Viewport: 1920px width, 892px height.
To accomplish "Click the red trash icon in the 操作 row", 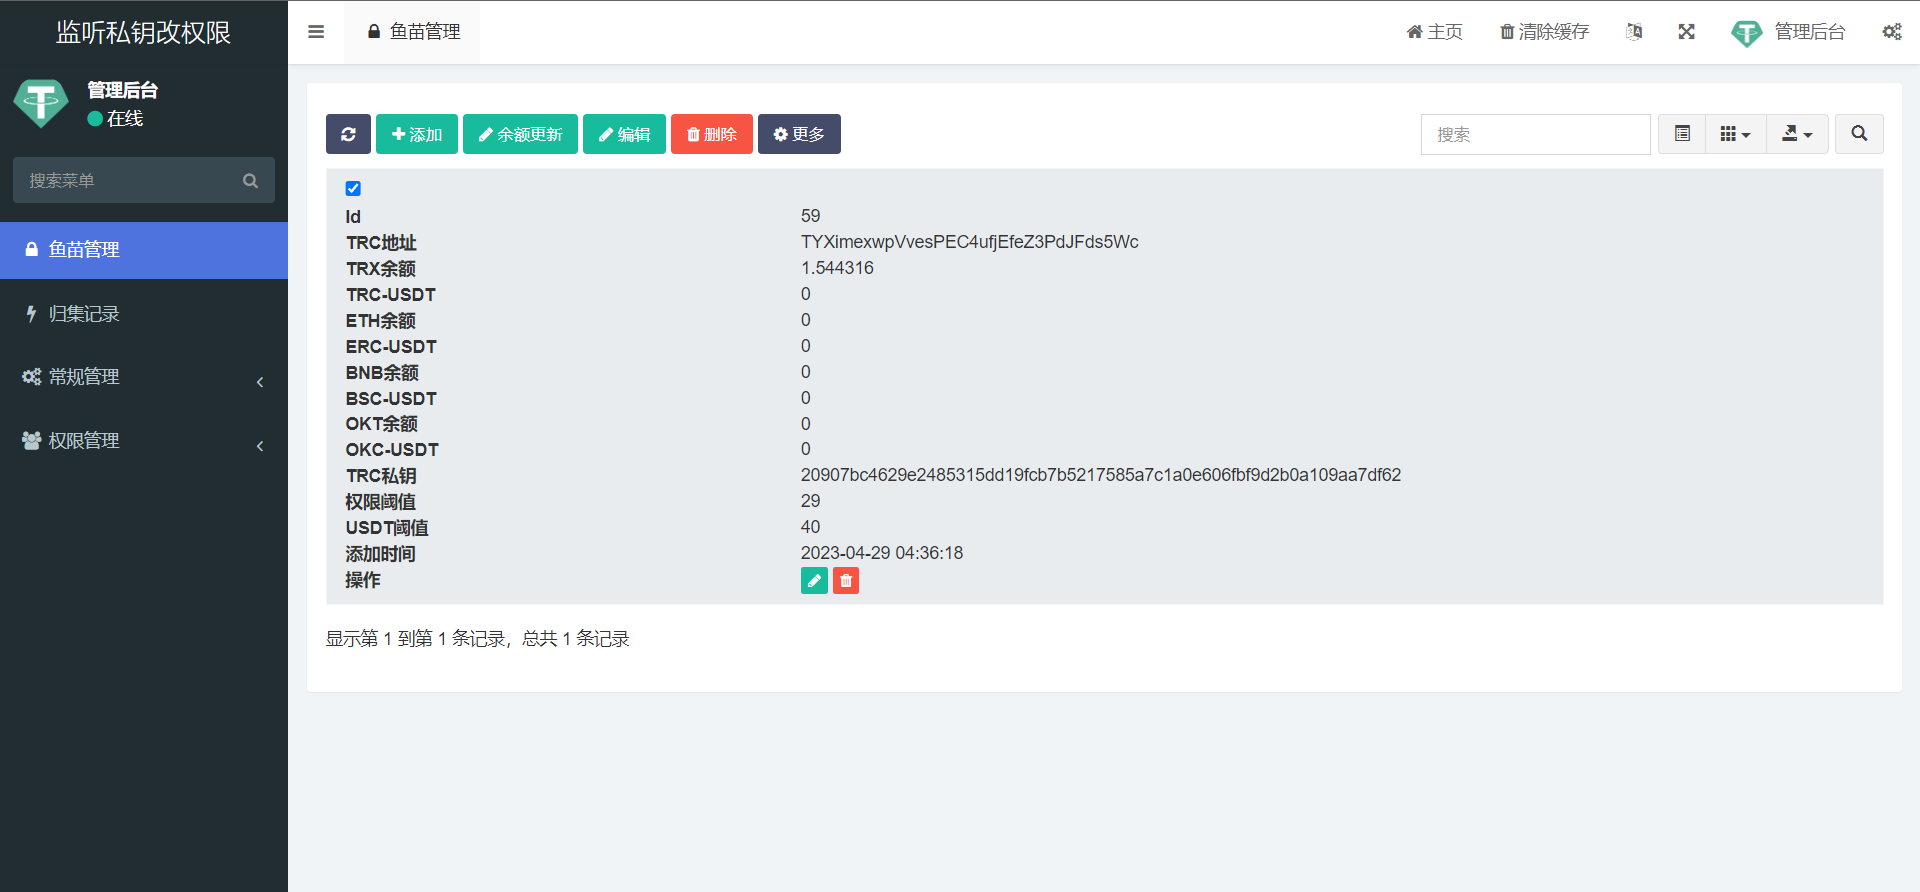I will 846,581.
